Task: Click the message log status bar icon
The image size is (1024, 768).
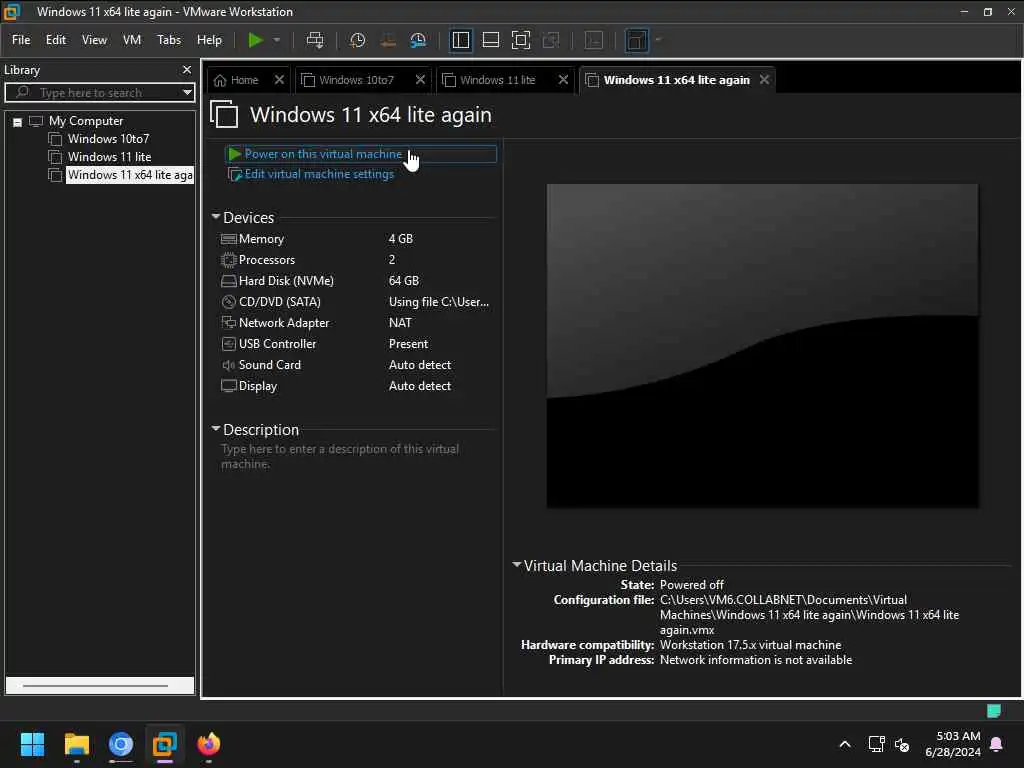Action: [993, 711]
